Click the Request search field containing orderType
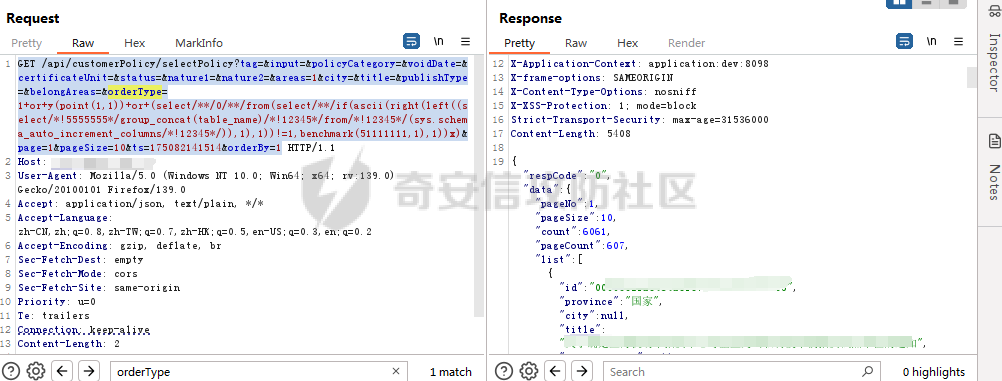The height and width of the screenshot is (381, 1002). tap(258, 371)
